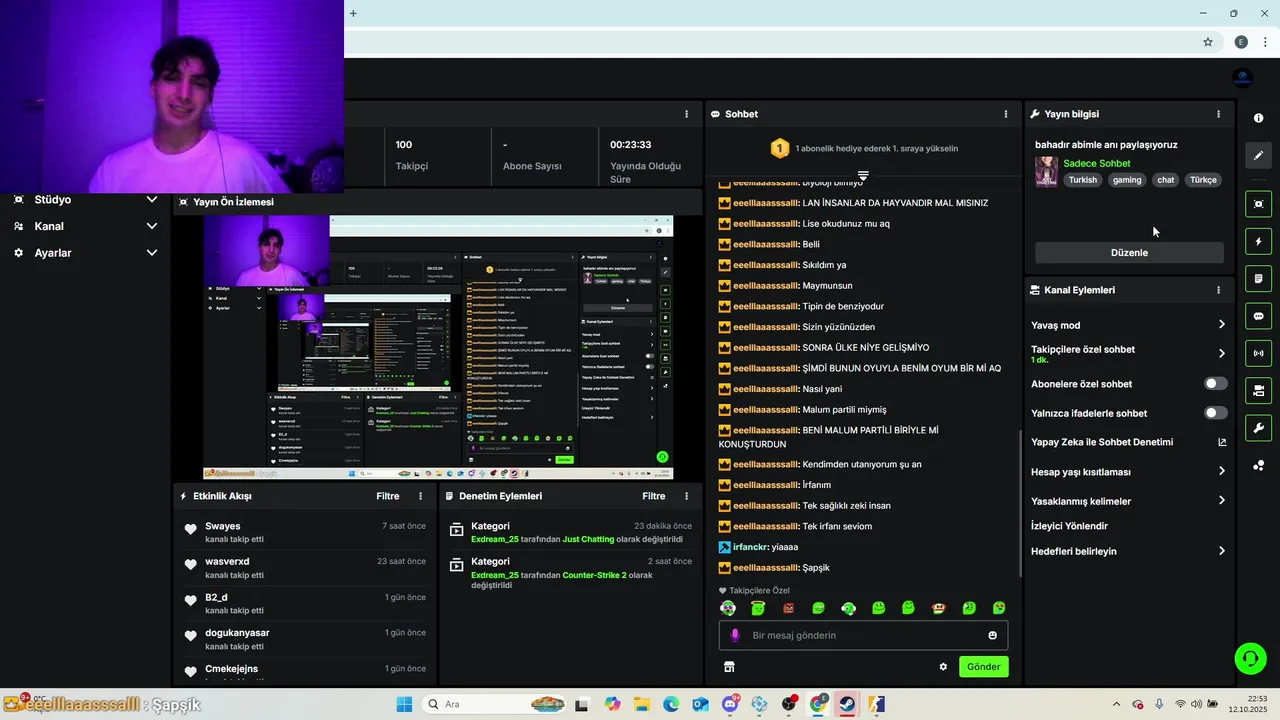Click the Turkish tag
Image resolution: width=1280 pixels, height=720 pixels.
pos(1082,180)
